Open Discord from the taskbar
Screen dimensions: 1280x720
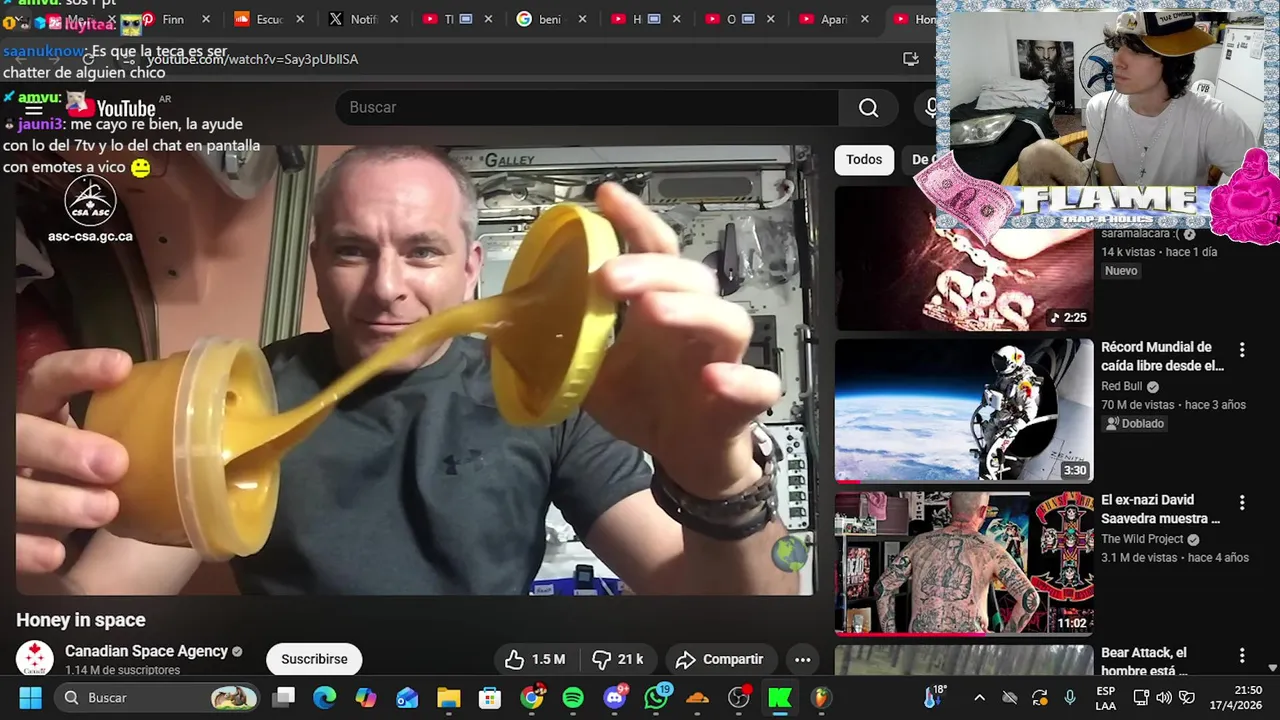click(x=615, y=698)
